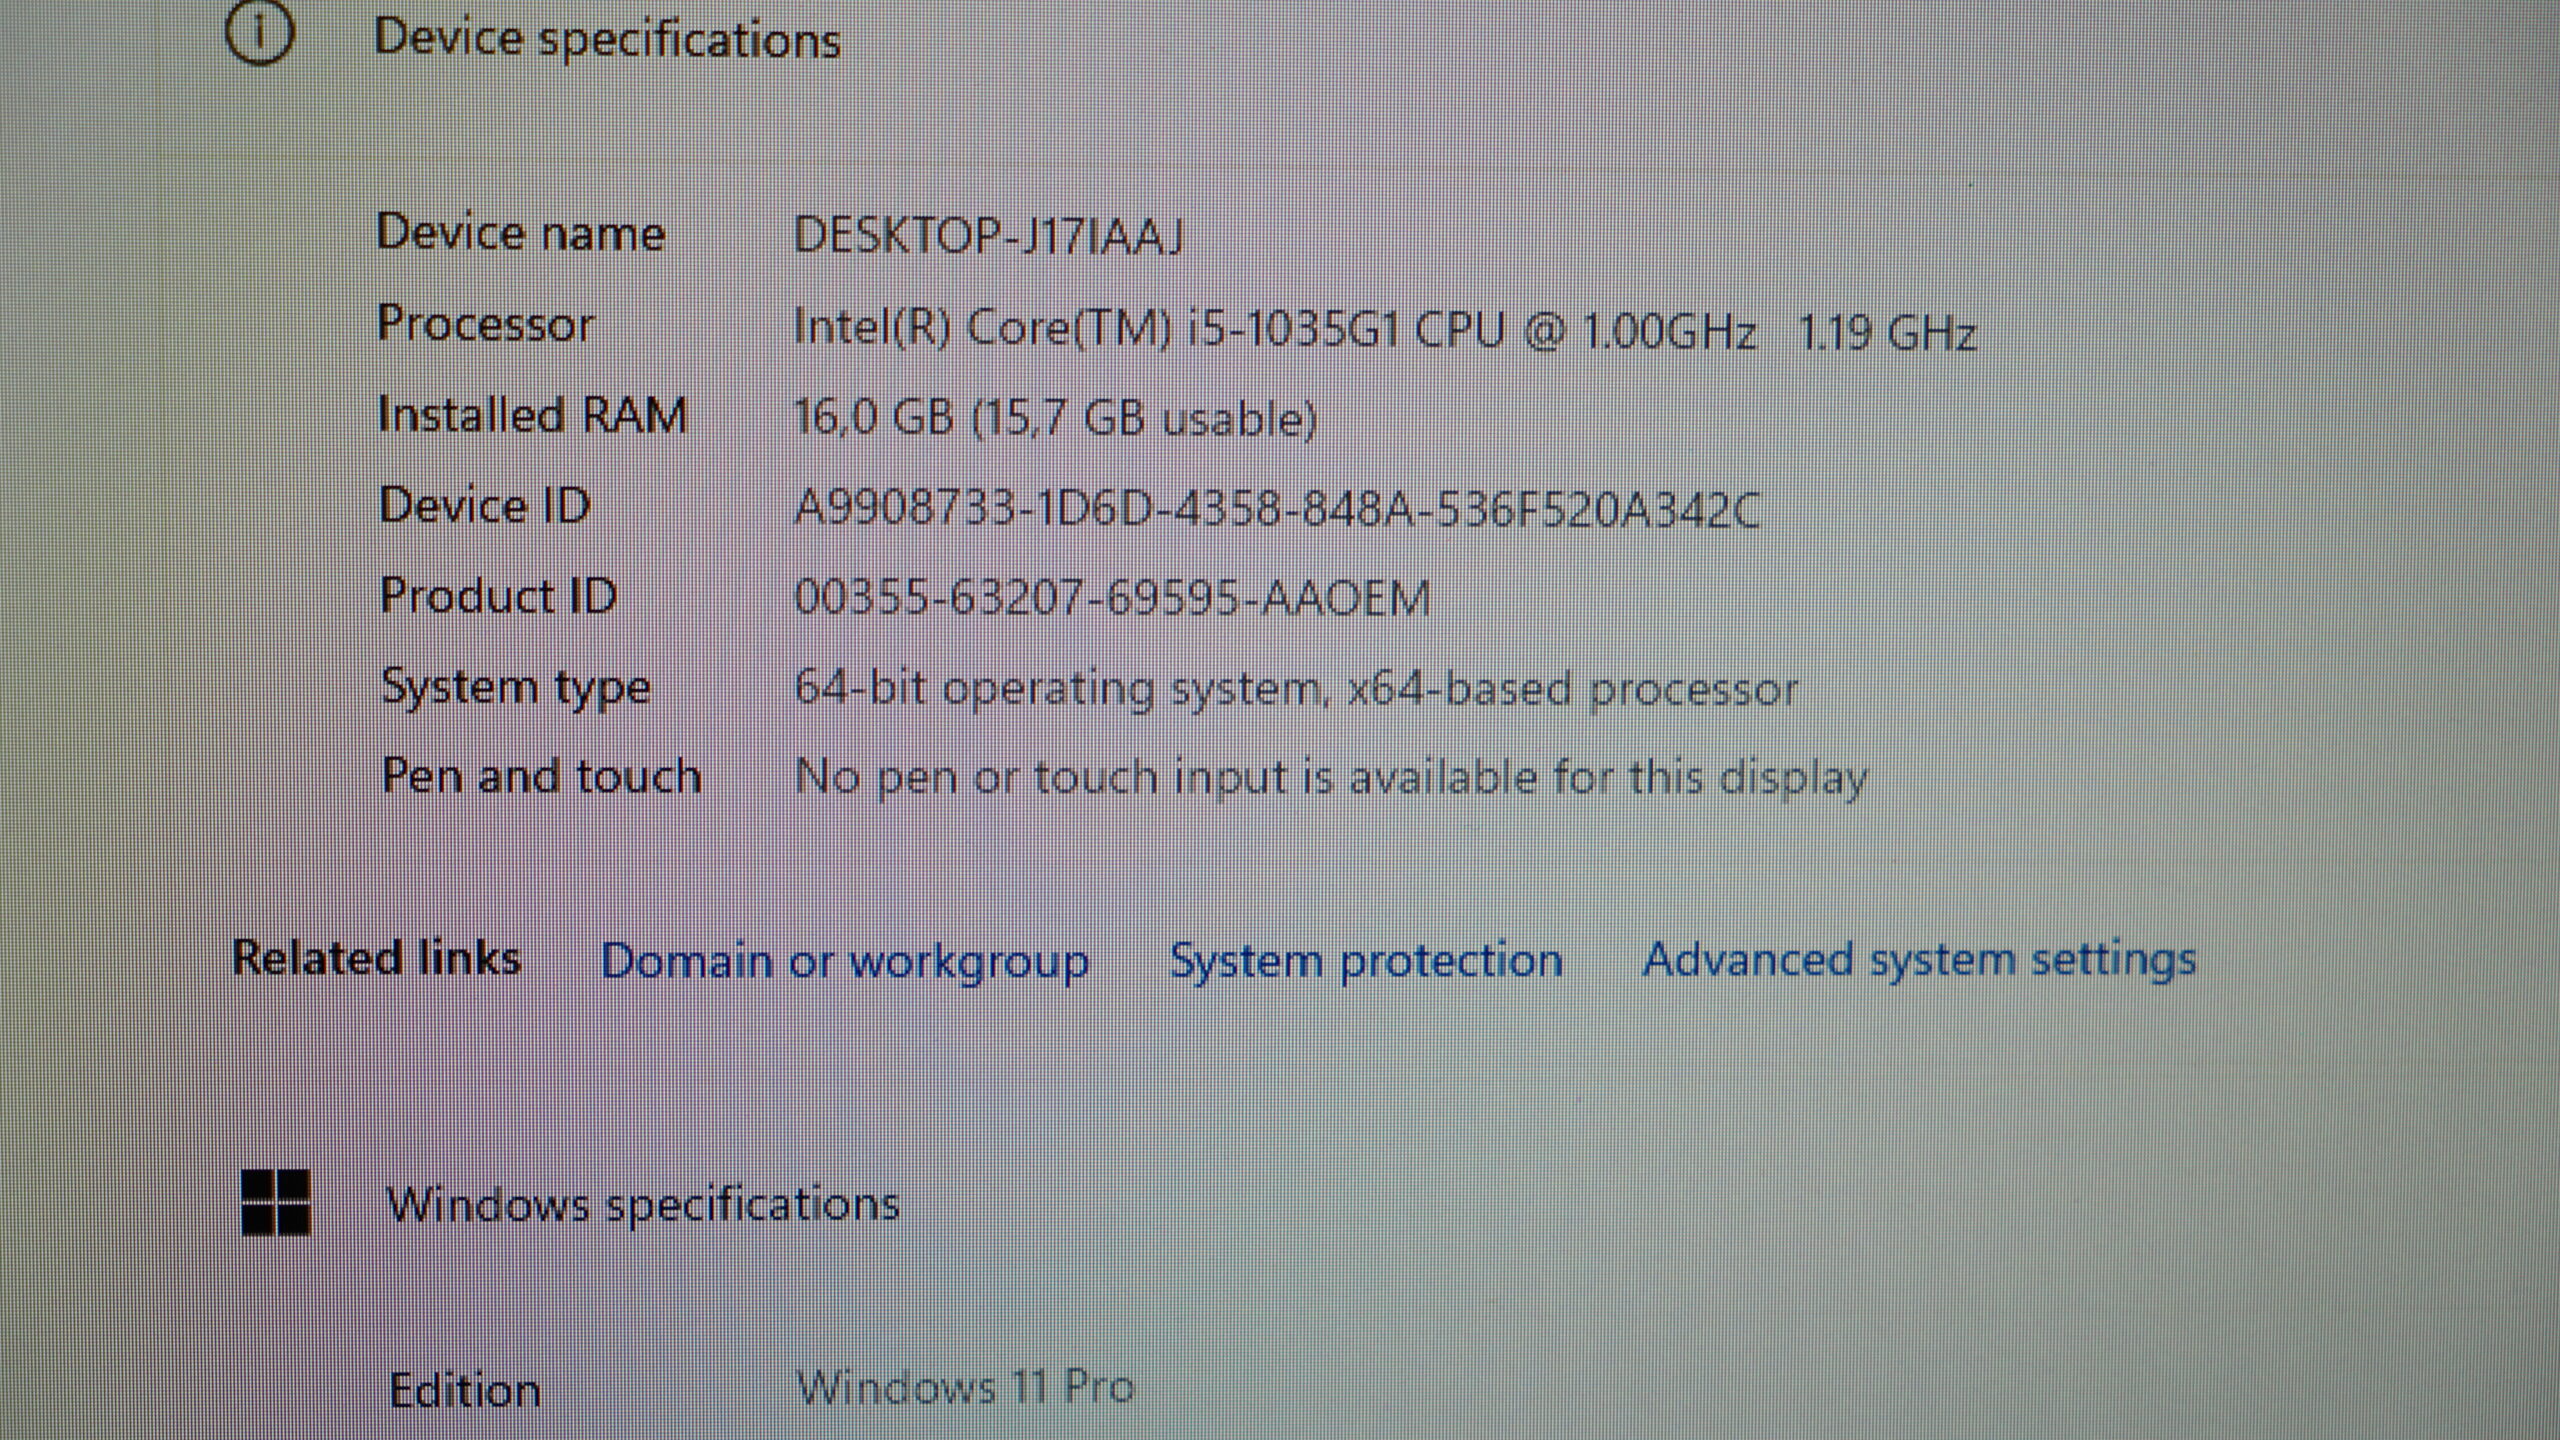
Task: Click the Device name label
Action: pyautogui.click(x=521, y=234)
